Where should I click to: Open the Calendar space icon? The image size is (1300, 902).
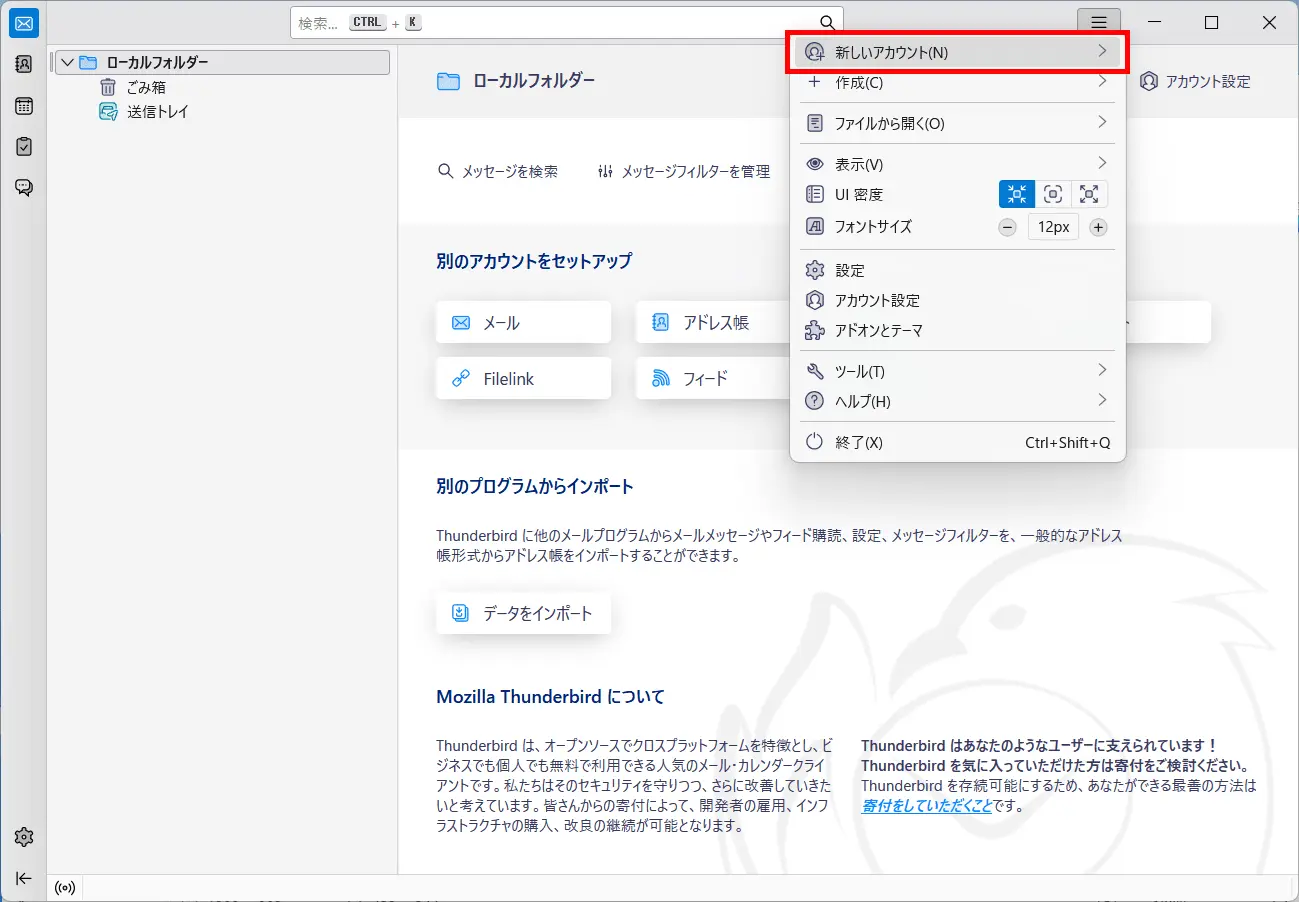coord(24,106)
